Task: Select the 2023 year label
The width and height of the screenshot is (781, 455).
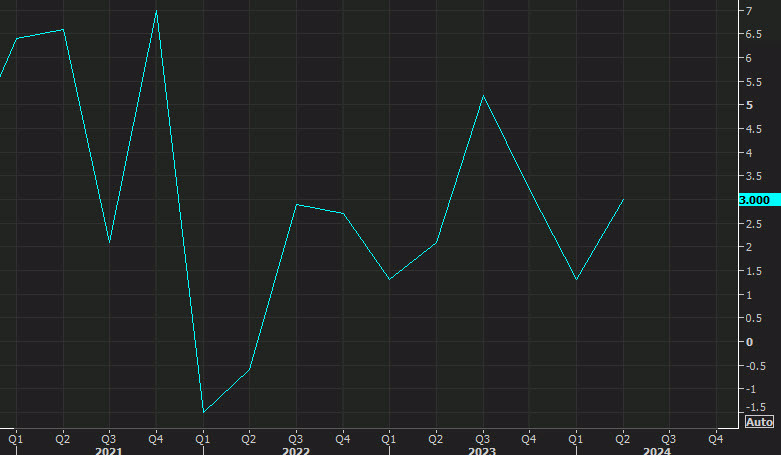Action: click(x=483, y=451)
